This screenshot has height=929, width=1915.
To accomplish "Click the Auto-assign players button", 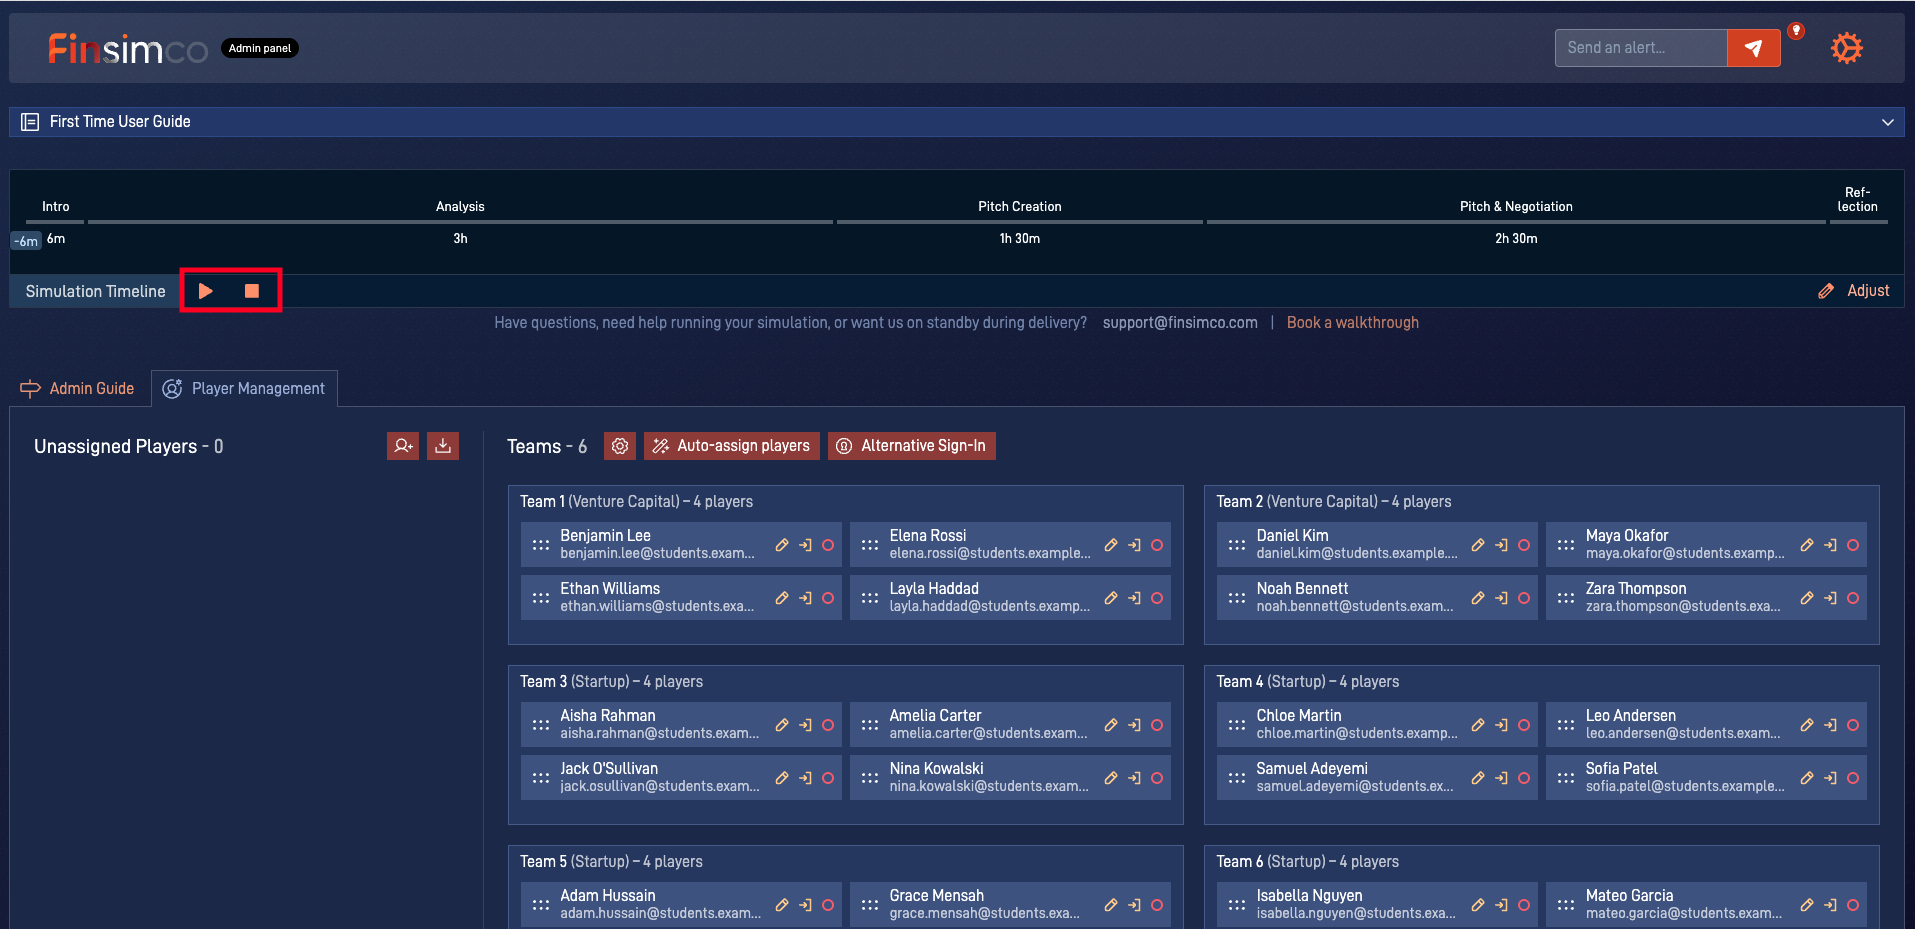I will (732, 446).
